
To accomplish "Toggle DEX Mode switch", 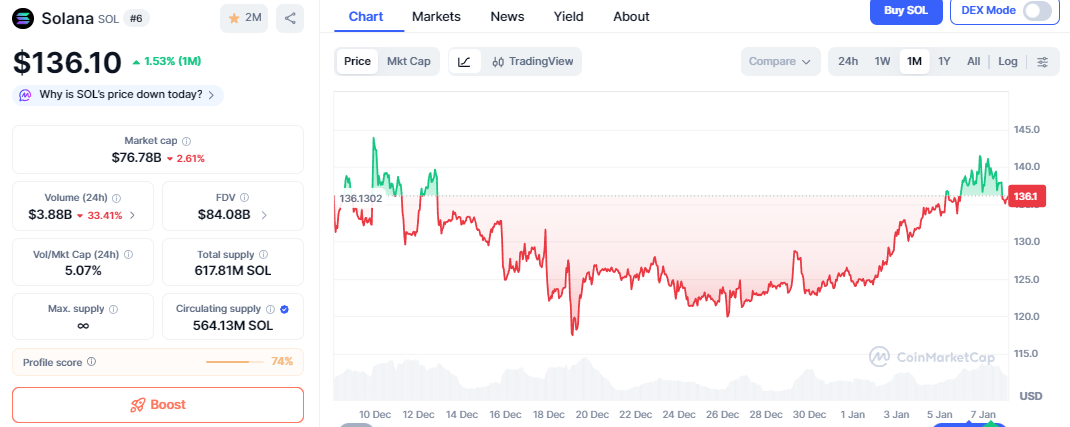I will [1037, 11].
